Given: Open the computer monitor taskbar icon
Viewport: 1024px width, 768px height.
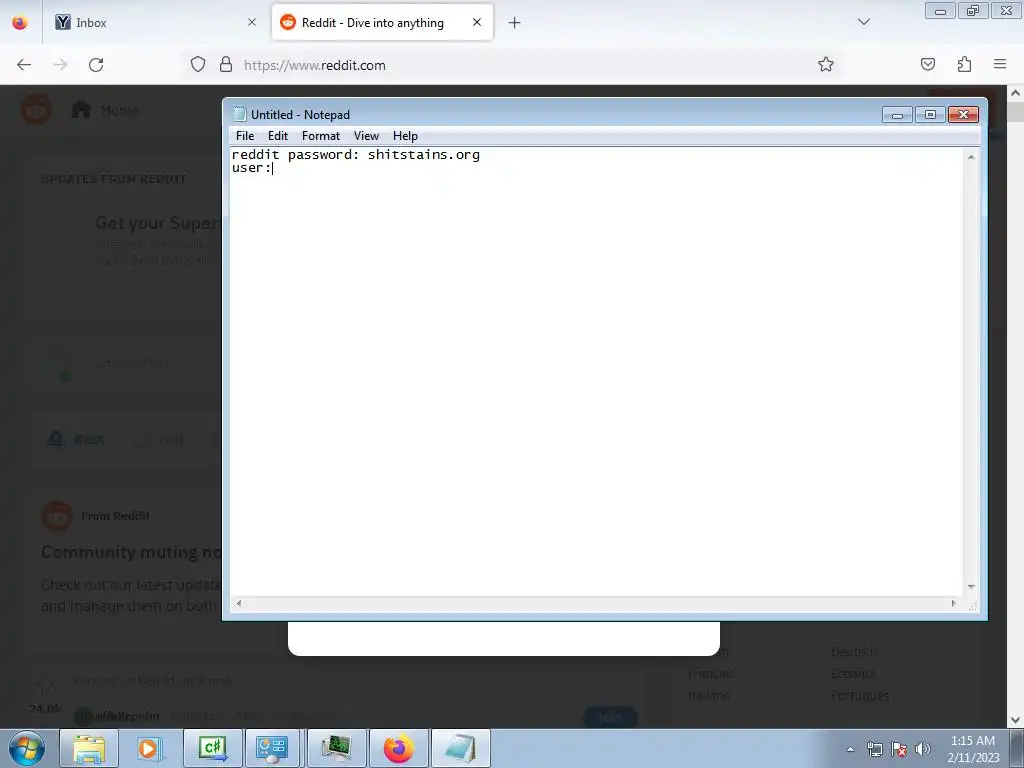Looking at the screenshot, I should point(336,748).
